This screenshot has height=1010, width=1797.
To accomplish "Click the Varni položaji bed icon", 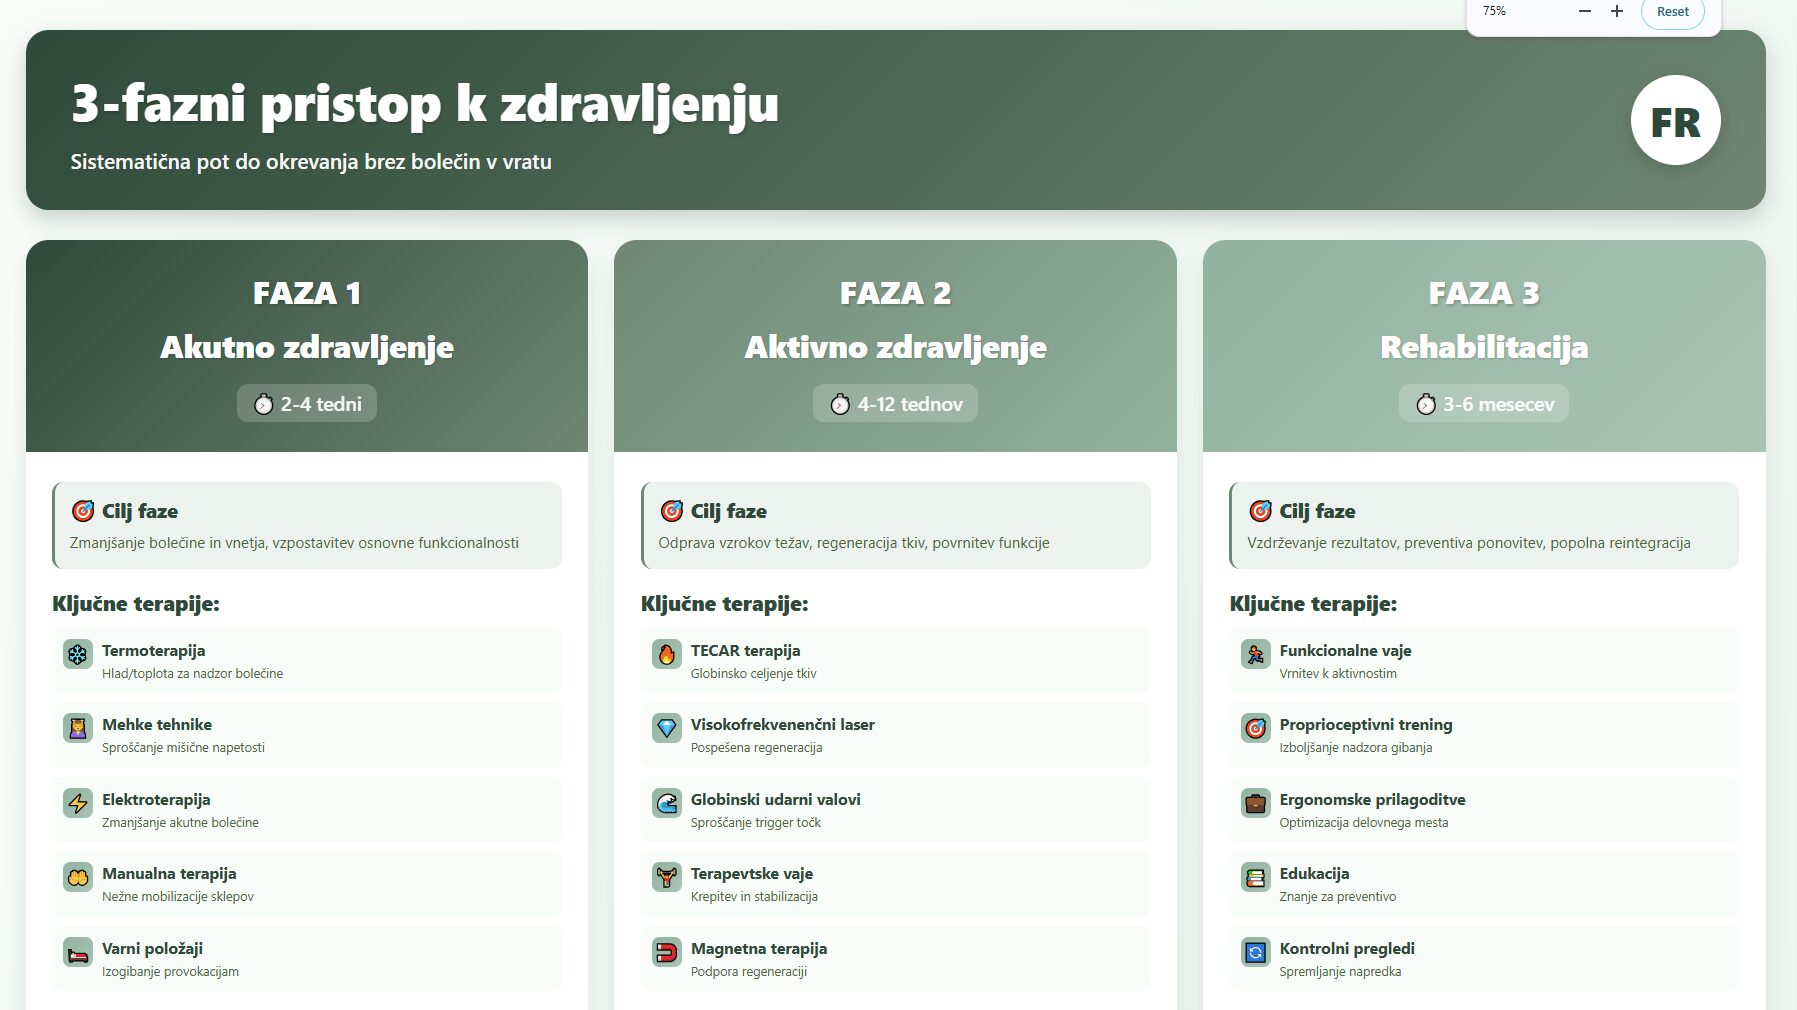I will click(78, 953).
